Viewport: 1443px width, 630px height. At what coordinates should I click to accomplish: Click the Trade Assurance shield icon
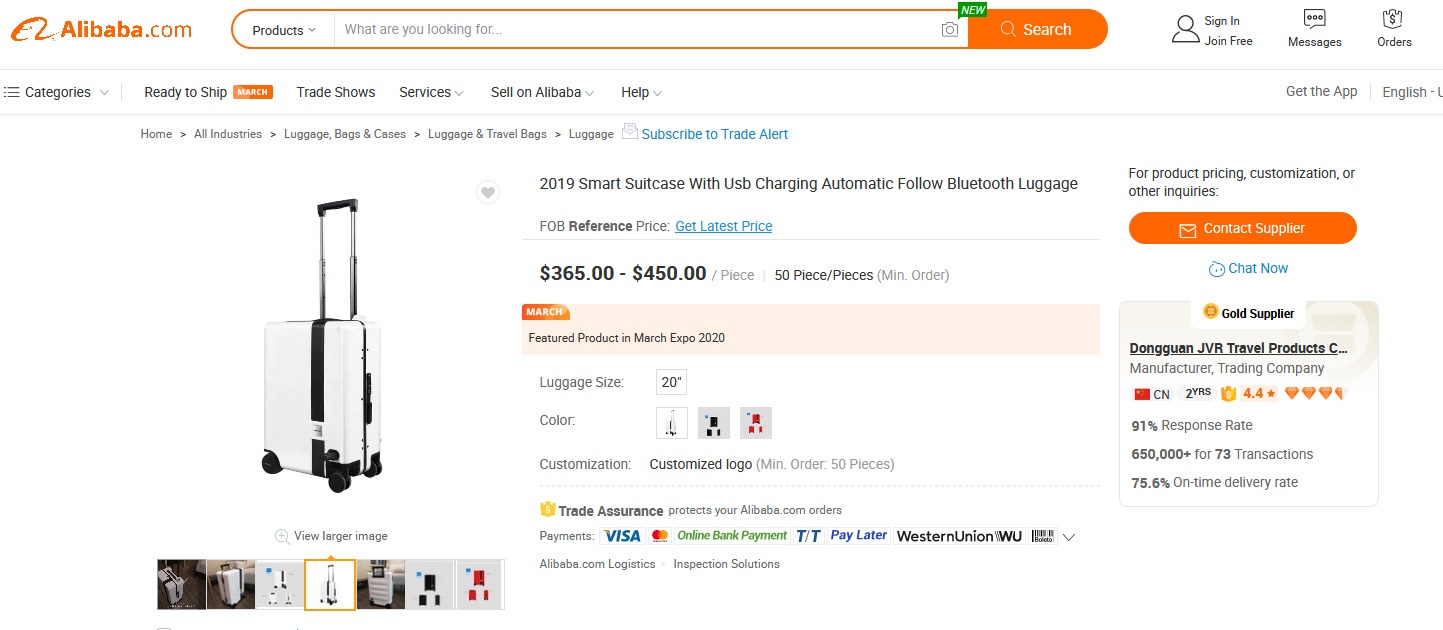point(546,510)
